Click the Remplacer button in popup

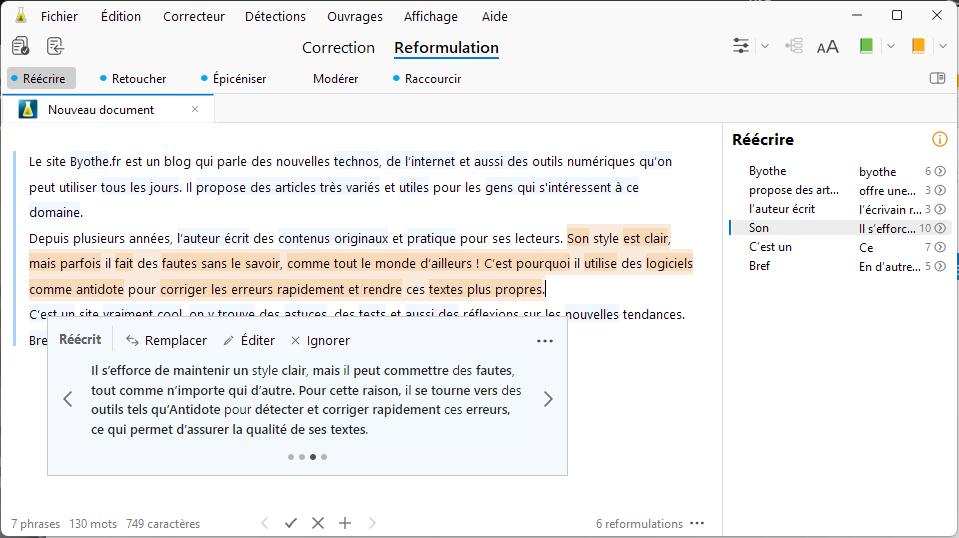click(166, 341)
